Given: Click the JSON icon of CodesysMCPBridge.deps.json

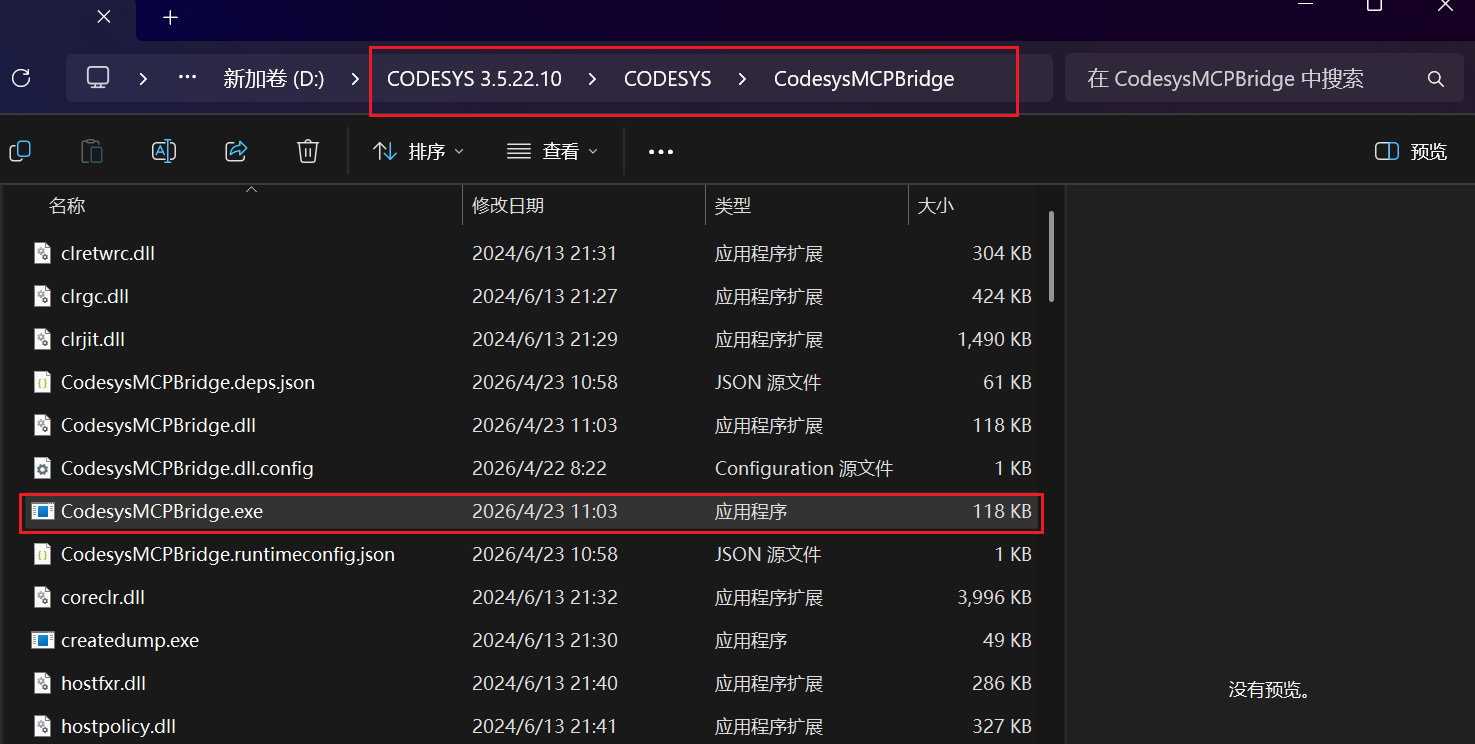Looking at the screenshot, I should [x=42, y=383].
